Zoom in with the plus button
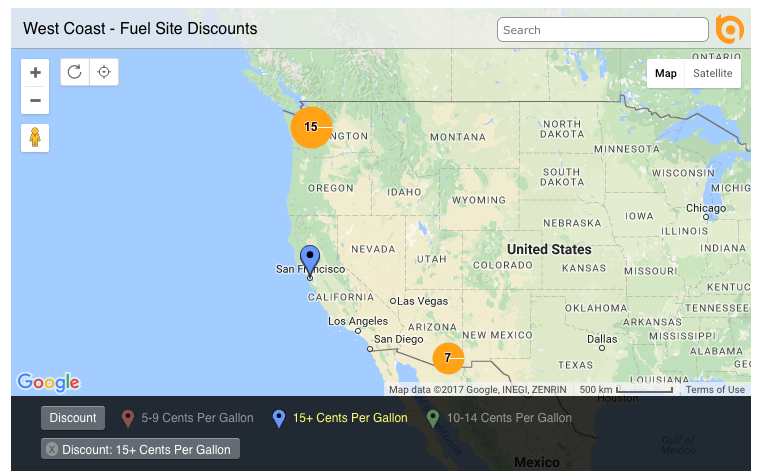Image resolution: width=759 pixels, height=471 pixels. click(35, 73)
